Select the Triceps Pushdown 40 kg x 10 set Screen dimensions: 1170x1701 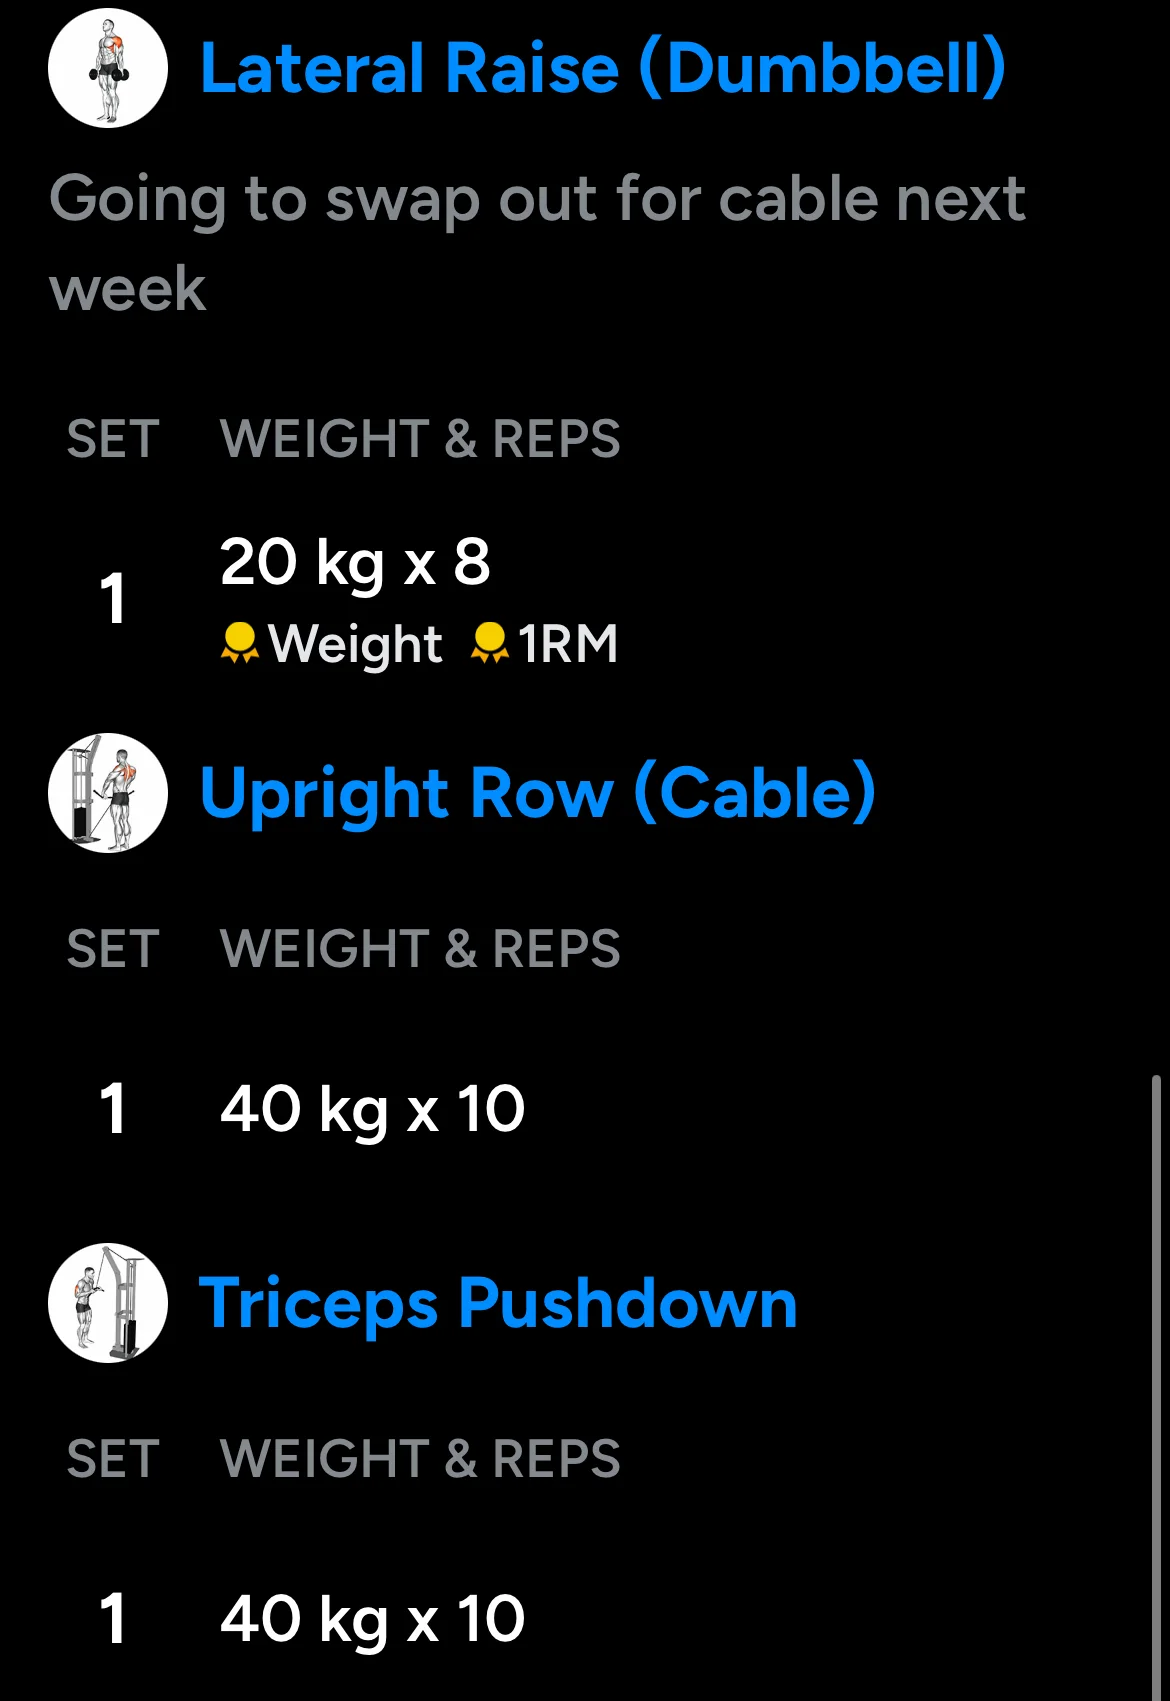point(372,1619)
